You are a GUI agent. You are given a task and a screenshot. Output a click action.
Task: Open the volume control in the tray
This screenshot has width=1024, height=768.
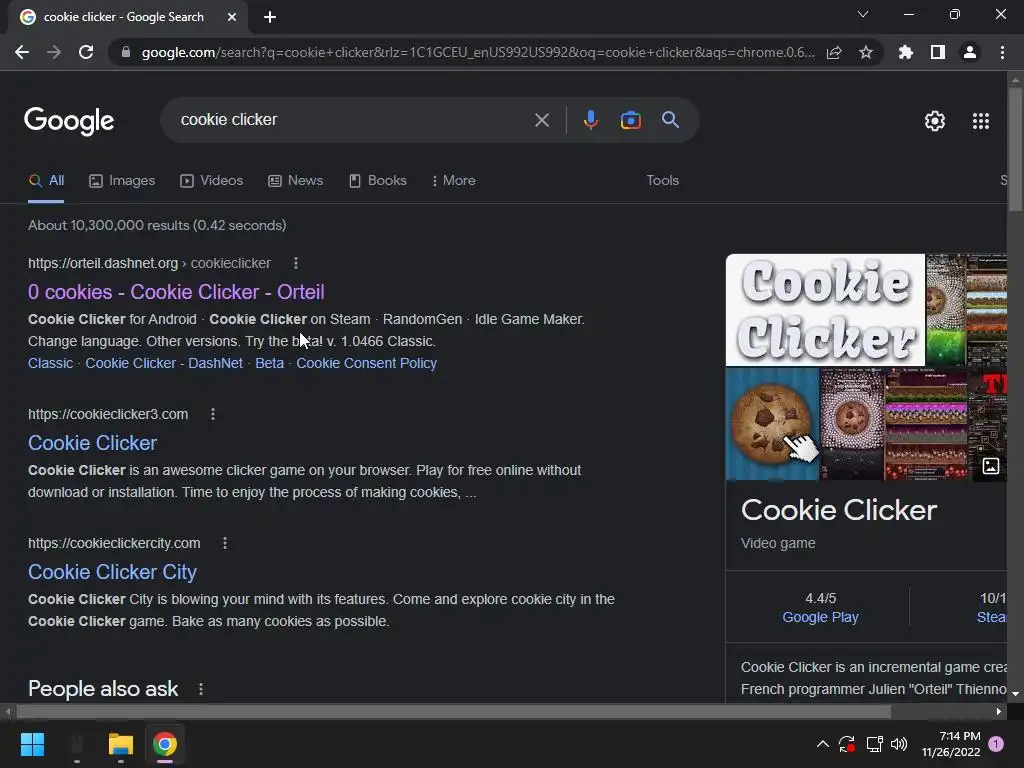coord(899,744)
